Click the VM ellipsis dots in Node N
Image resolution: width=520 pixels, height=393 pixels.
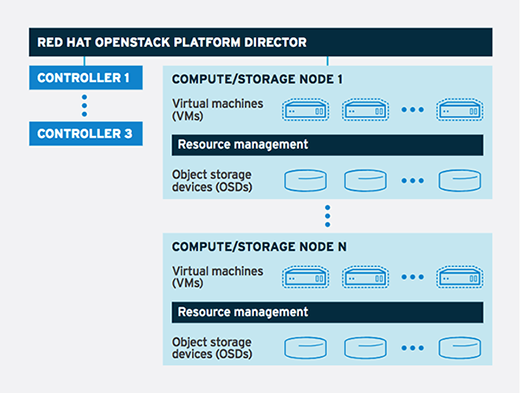coord(413,277)
